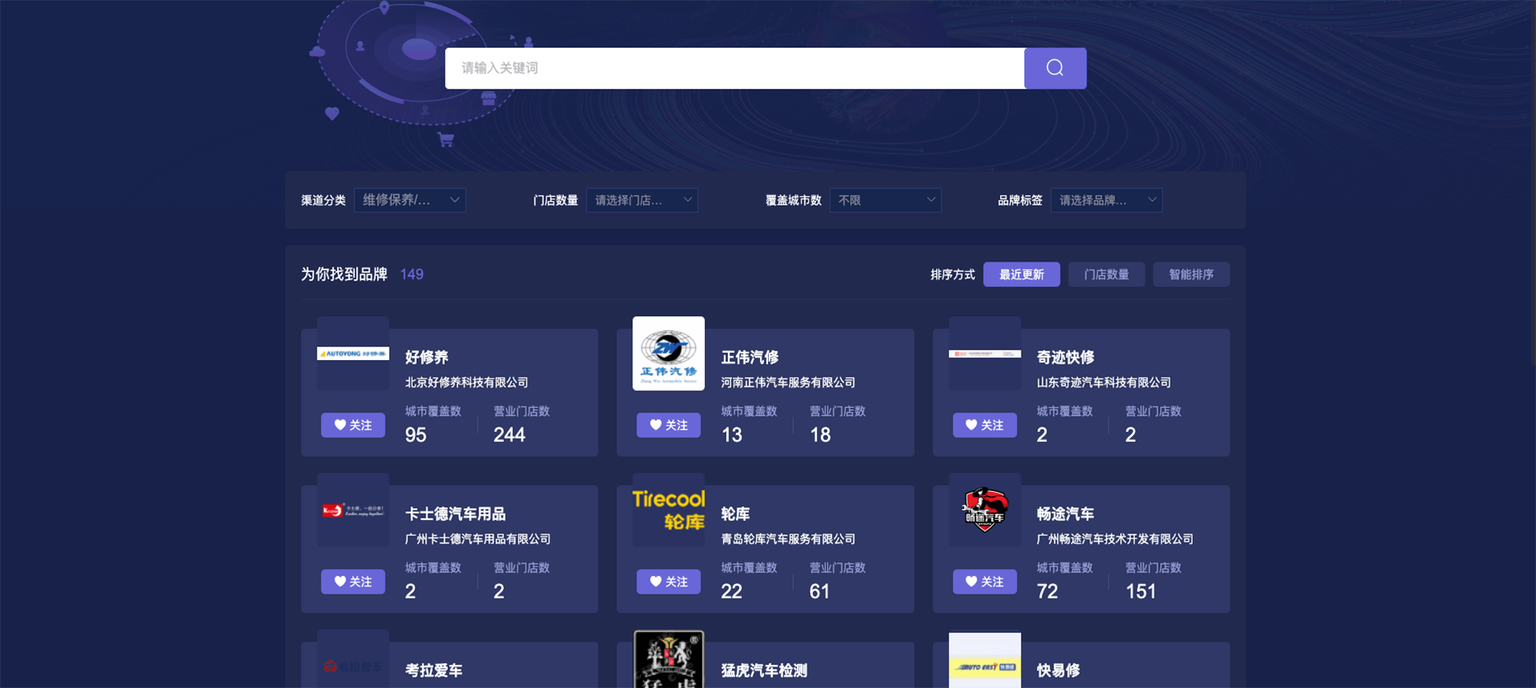Click company name 山东奇迹汽车科技有限公司
Viewport: 1536px width, 688px height.
pyautogui.click(x=1104, y=382)
